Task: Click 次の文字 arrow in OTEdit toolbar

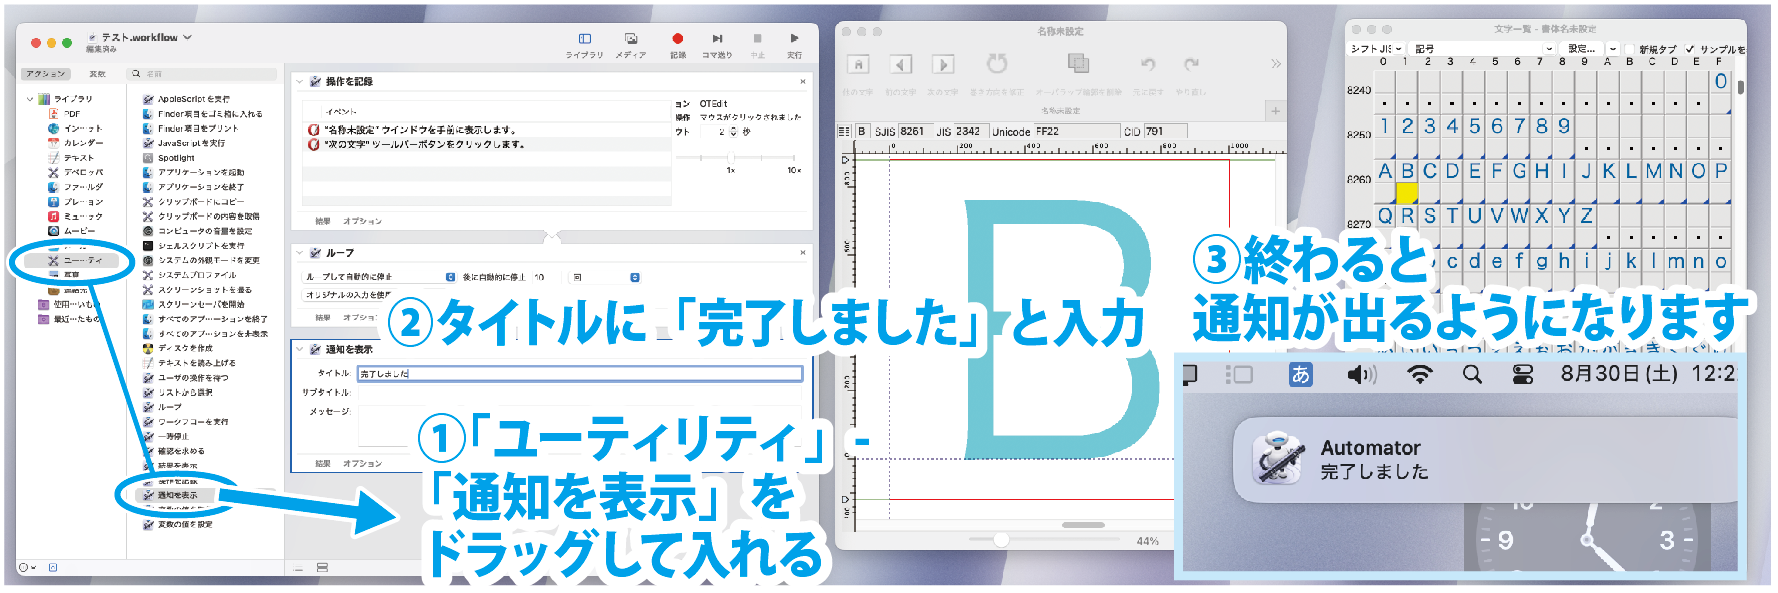Action: pos(943,64)
